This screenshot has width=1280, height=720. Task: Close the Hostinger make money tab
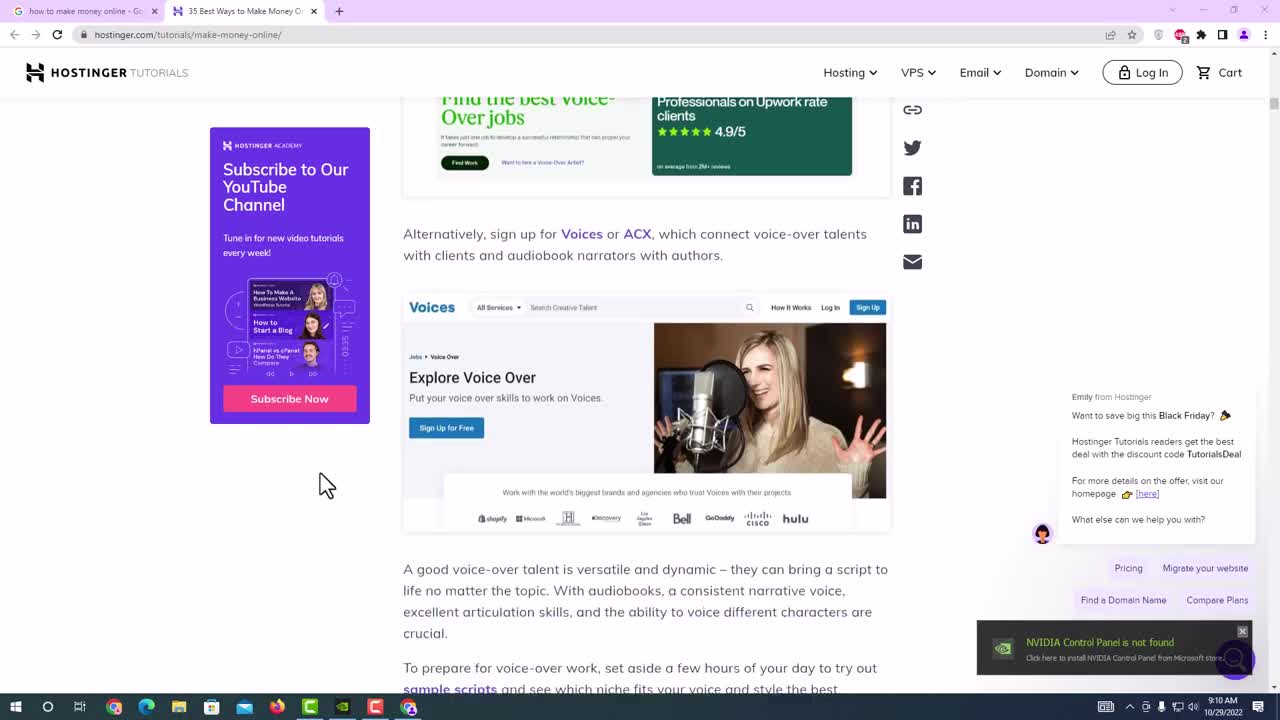pos(314,11)
